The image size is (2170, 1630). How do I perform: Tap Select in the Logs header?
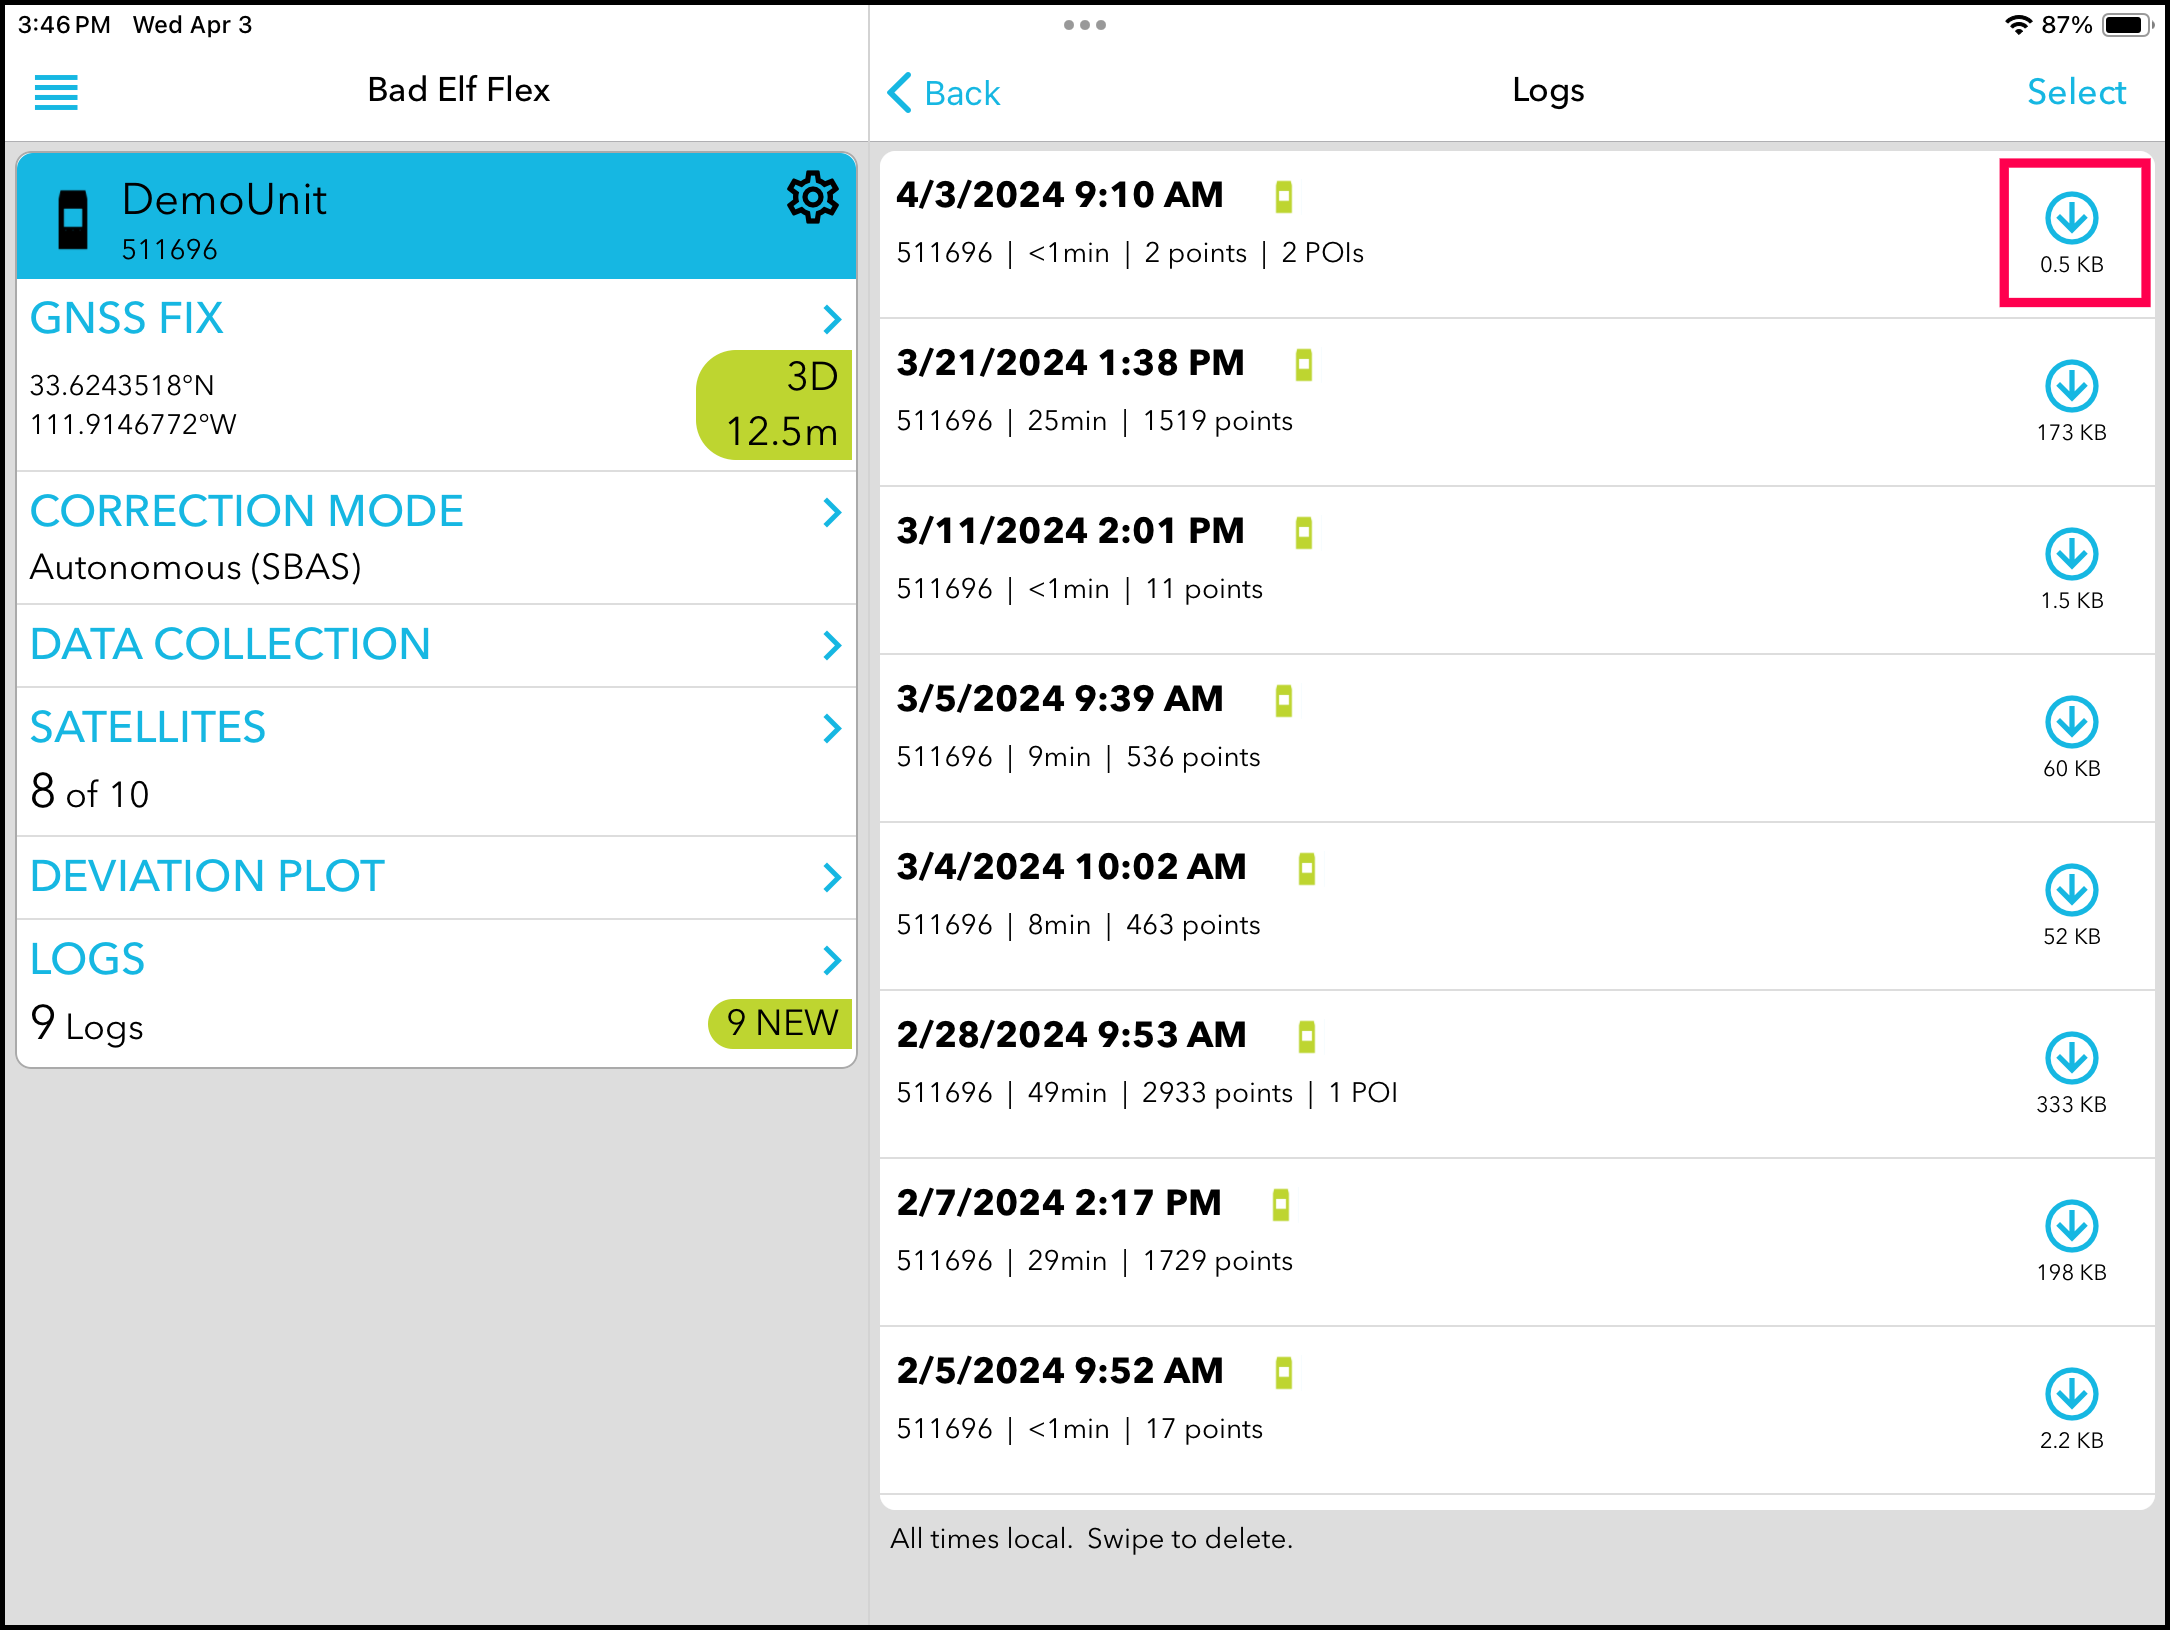[x=2076, y=92]
